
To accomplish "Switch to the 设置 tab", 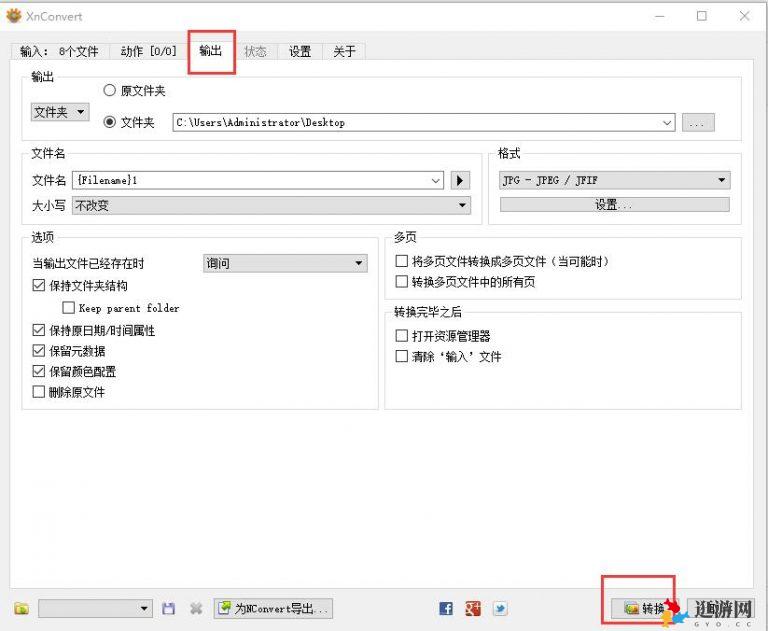I will pos(300,51).
